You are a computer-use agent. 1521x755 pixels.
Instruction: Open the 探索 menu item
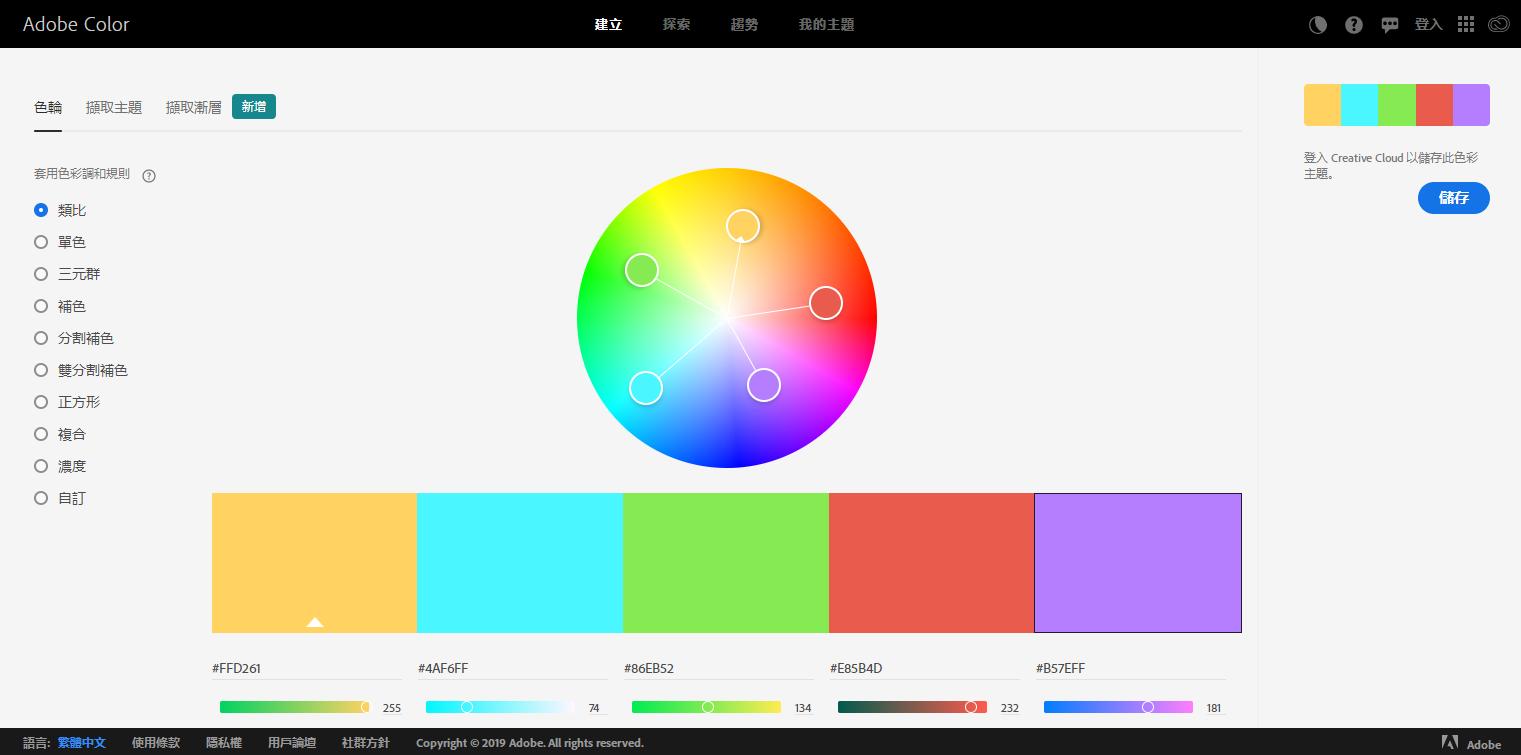[x=676, y=24]
